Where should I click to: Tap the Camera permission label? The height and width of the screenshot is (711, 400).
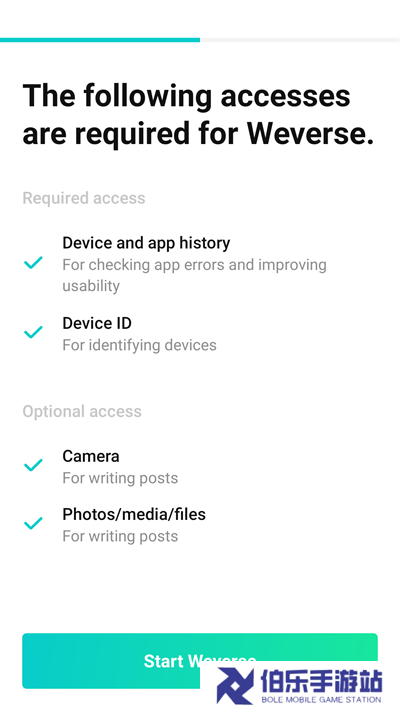(x=91, y=456)
